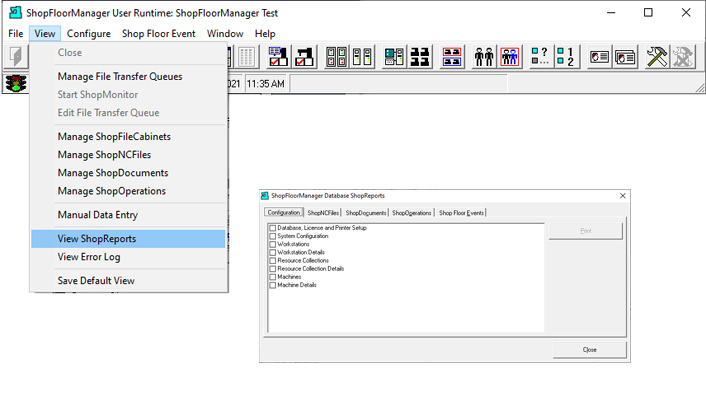The width and height of the screenshot is (706, 397).
Task: Click the red and blue machine groups icon
Action: (452, 57)
